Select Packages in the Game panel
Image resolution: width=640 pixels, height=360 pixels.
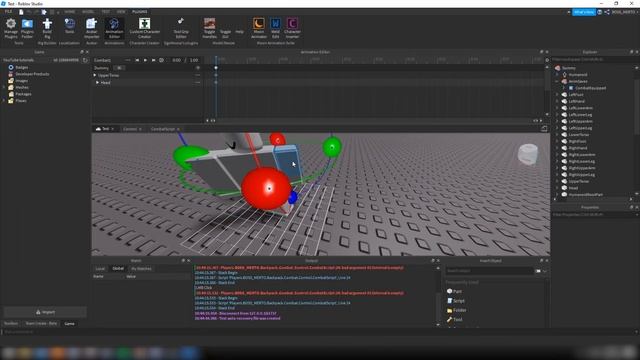[x=23, y=94]
